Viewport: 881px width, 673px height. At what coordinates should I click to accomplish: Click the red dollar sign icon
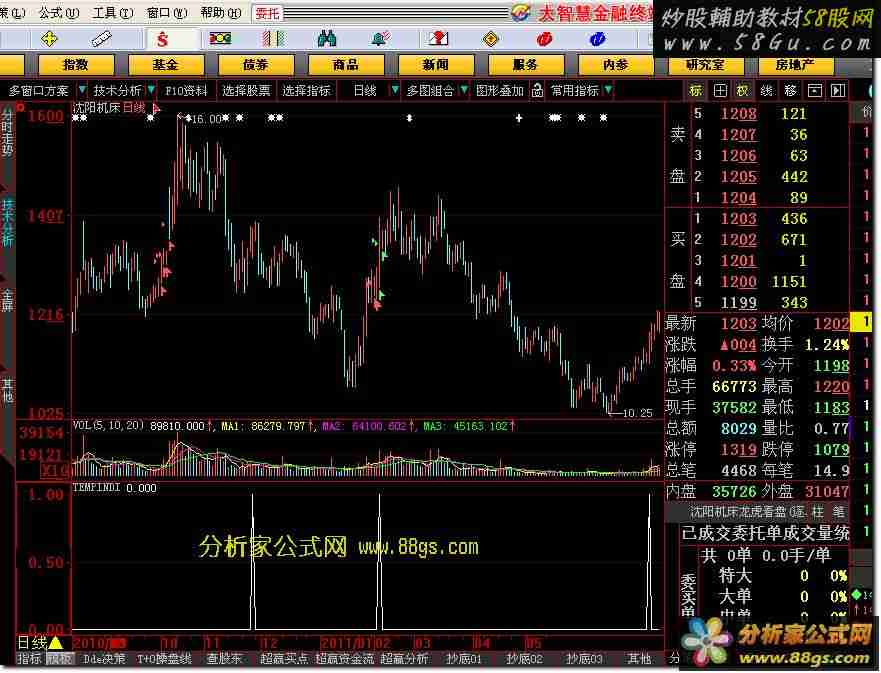[x=162, y=39]
